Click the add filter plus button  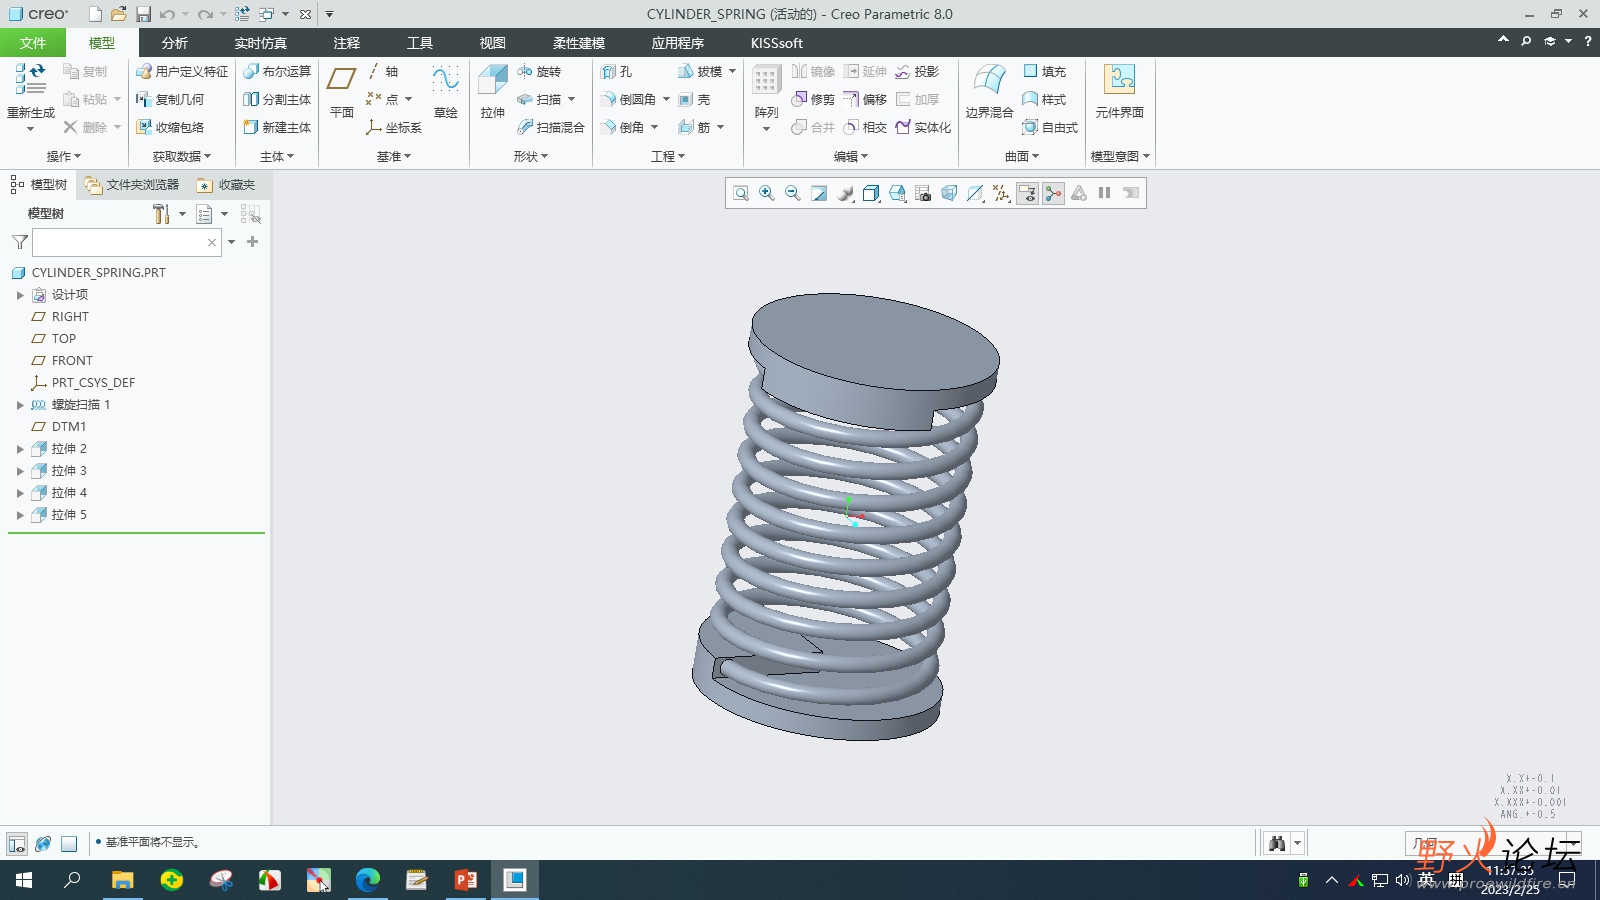pyautogui.click(x=253, y=242)
